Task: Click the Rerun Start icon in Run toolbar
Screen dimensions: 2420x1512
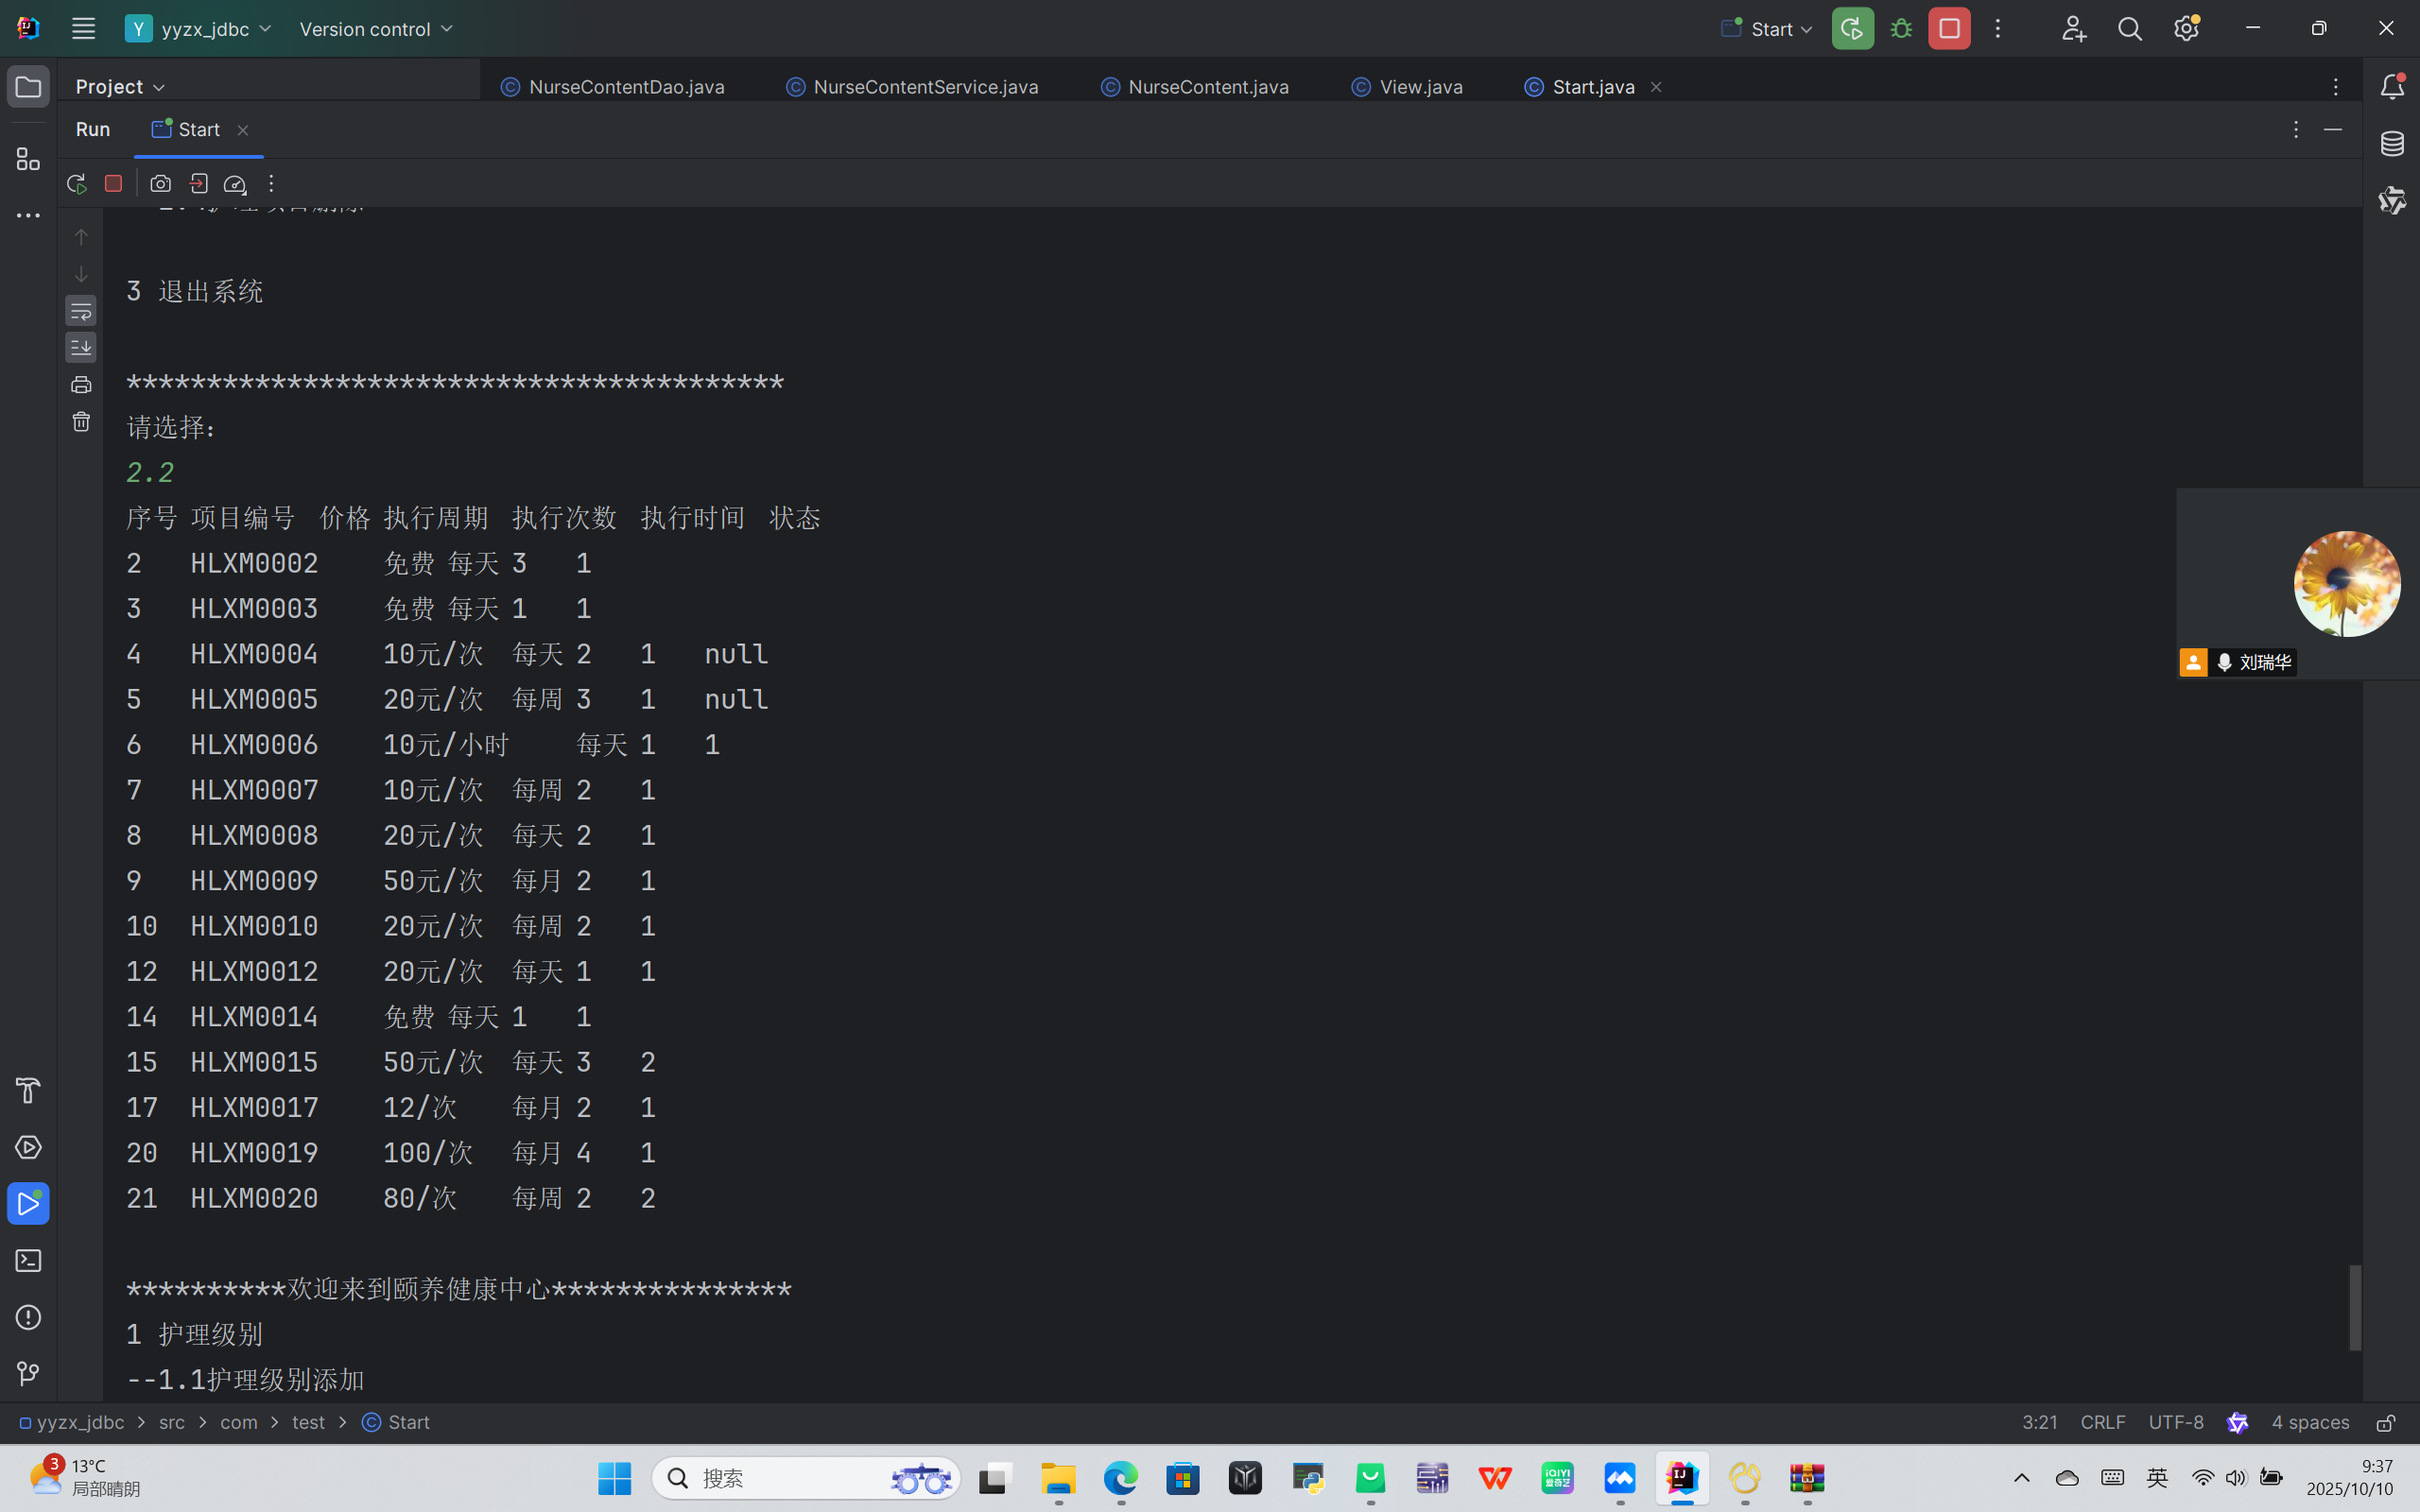Action: (76, 184)
